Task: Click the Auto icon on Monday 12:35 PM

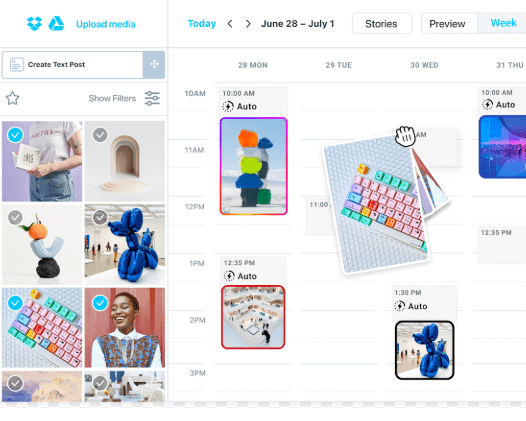Action: tap(229, 276)
